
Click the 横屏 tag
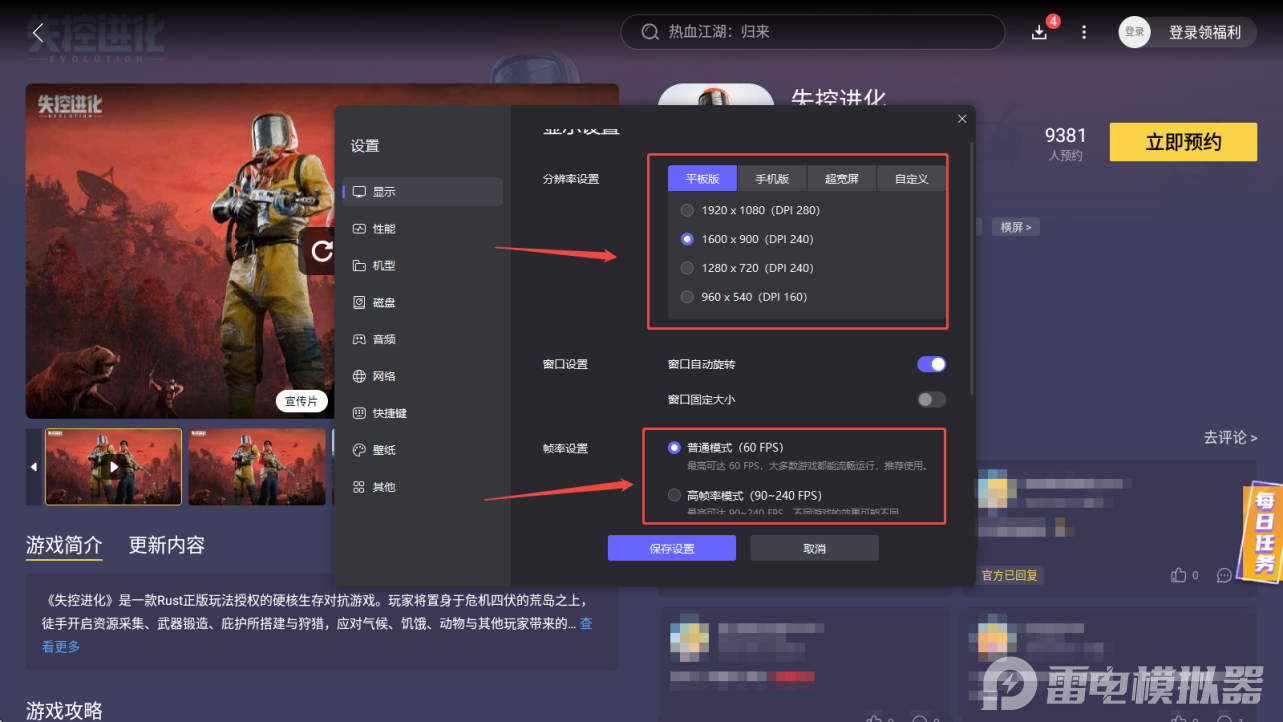pyautogui.click(x=1016, y=227)
